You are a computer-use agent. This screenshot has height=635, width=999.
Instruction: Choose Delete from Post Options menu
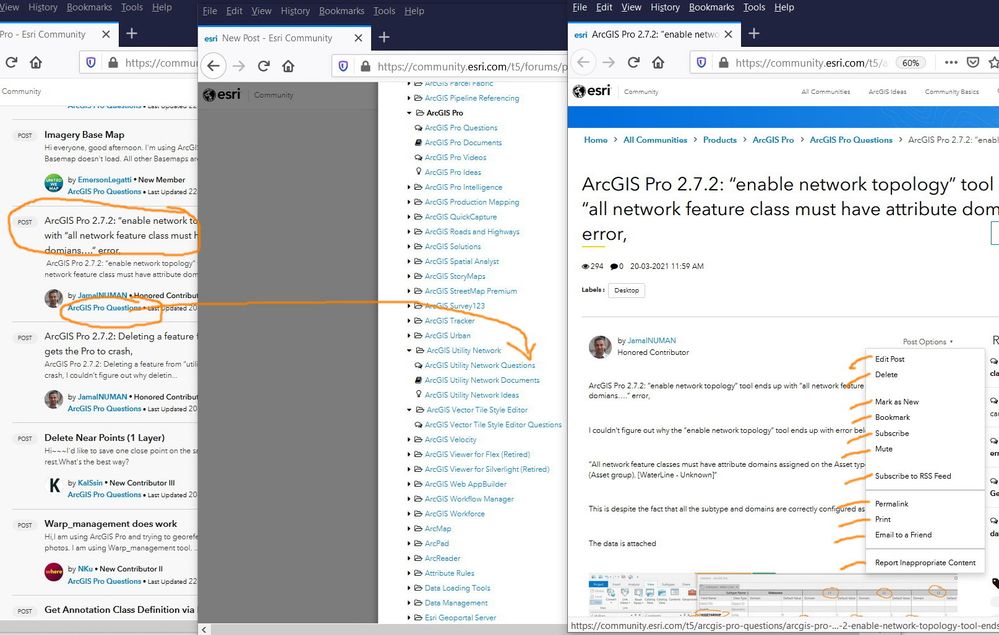point(886,375)
